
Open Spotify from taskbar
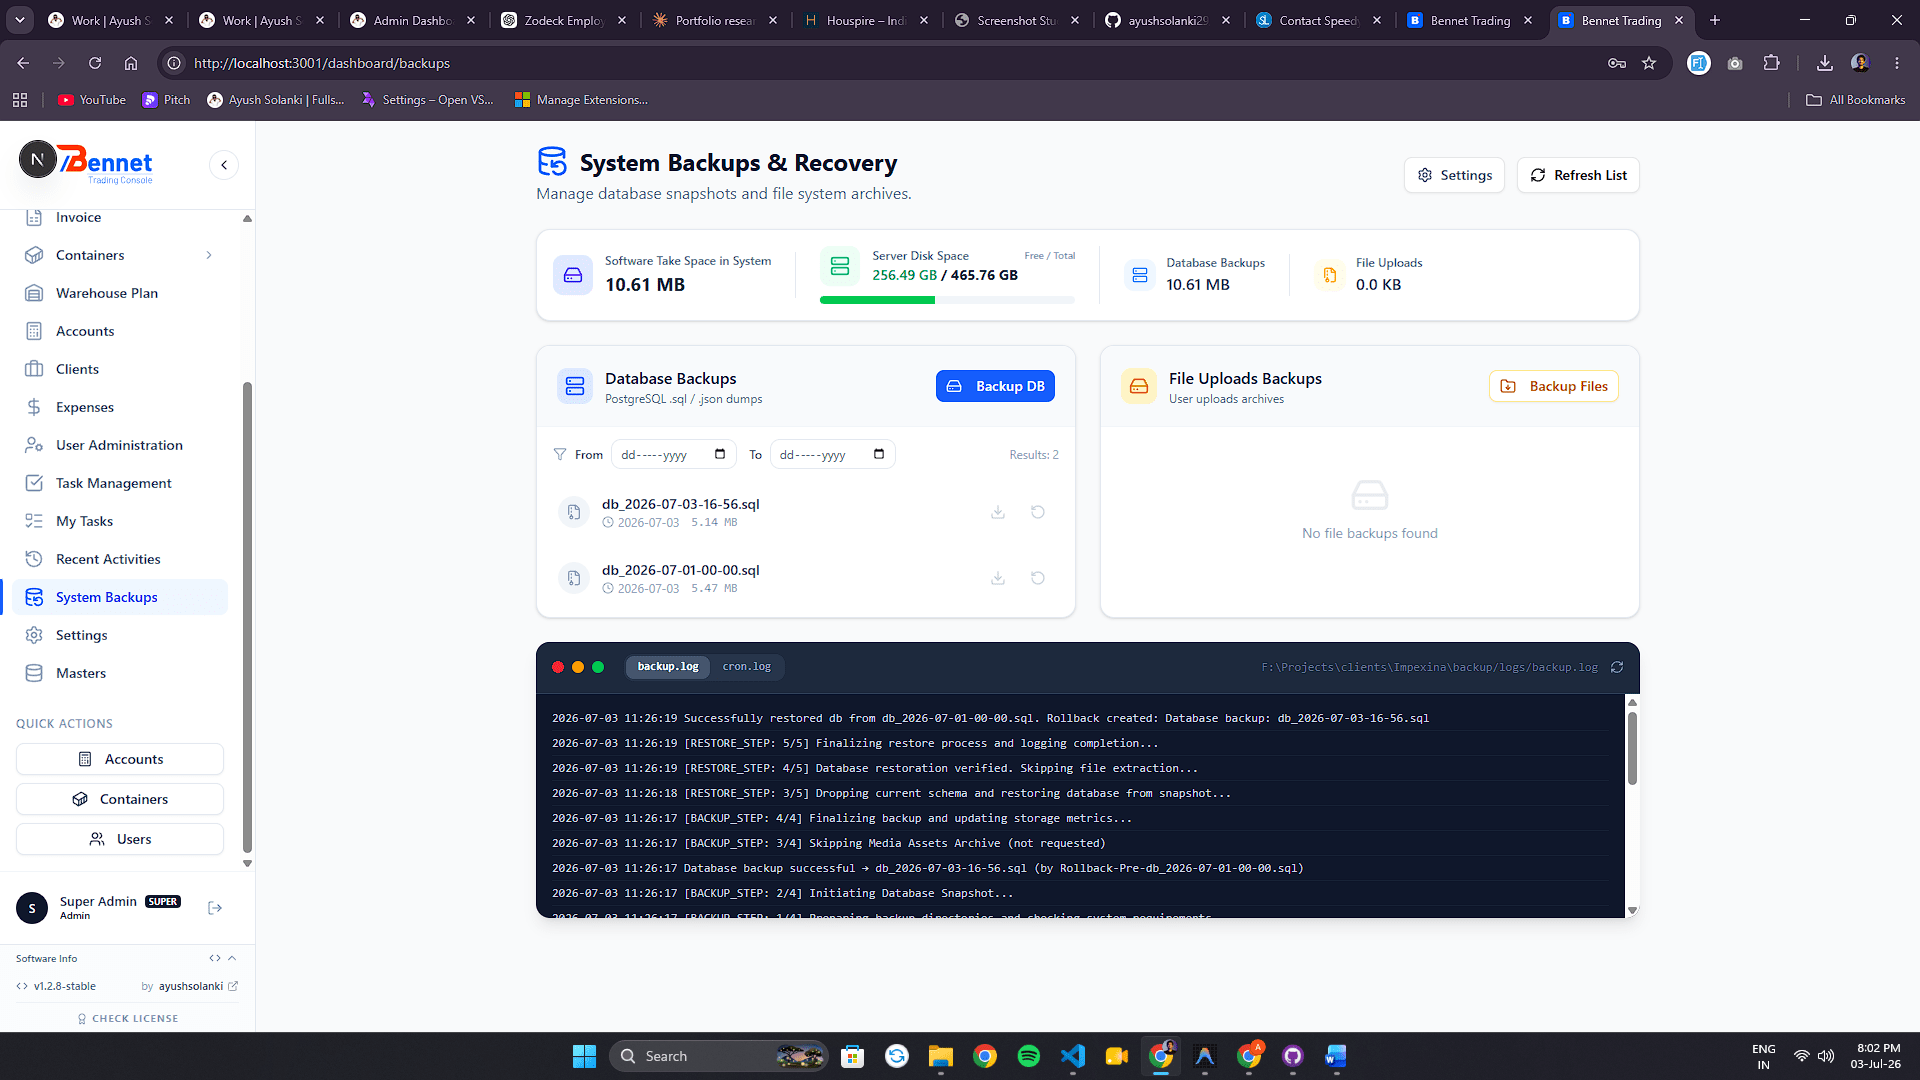(1029, 1056)
